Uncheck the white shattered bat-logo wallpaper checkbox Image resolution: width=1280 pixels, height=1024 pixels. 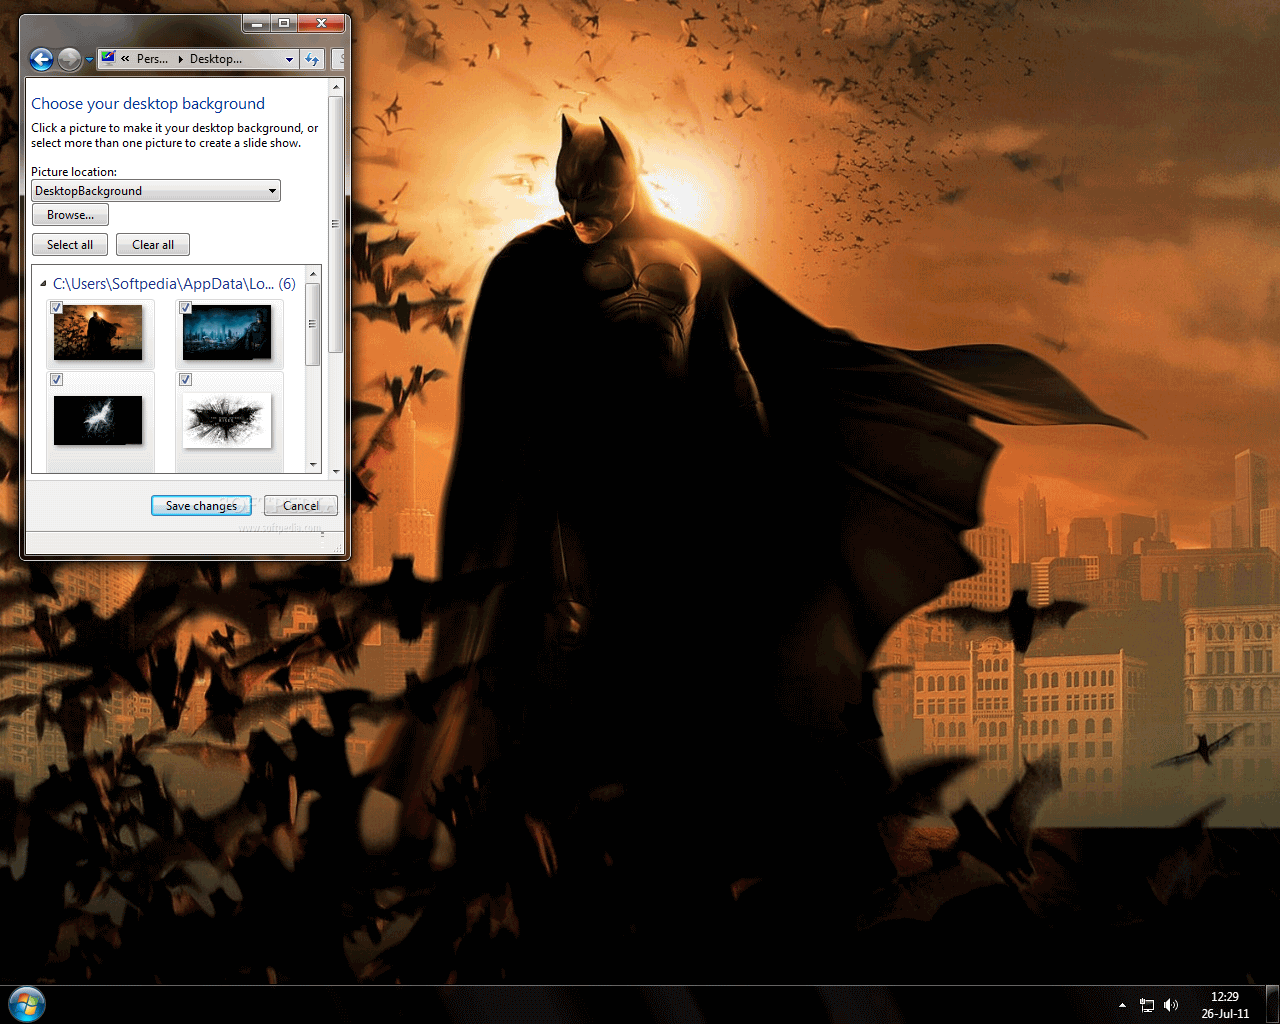(x=186, y=380)
